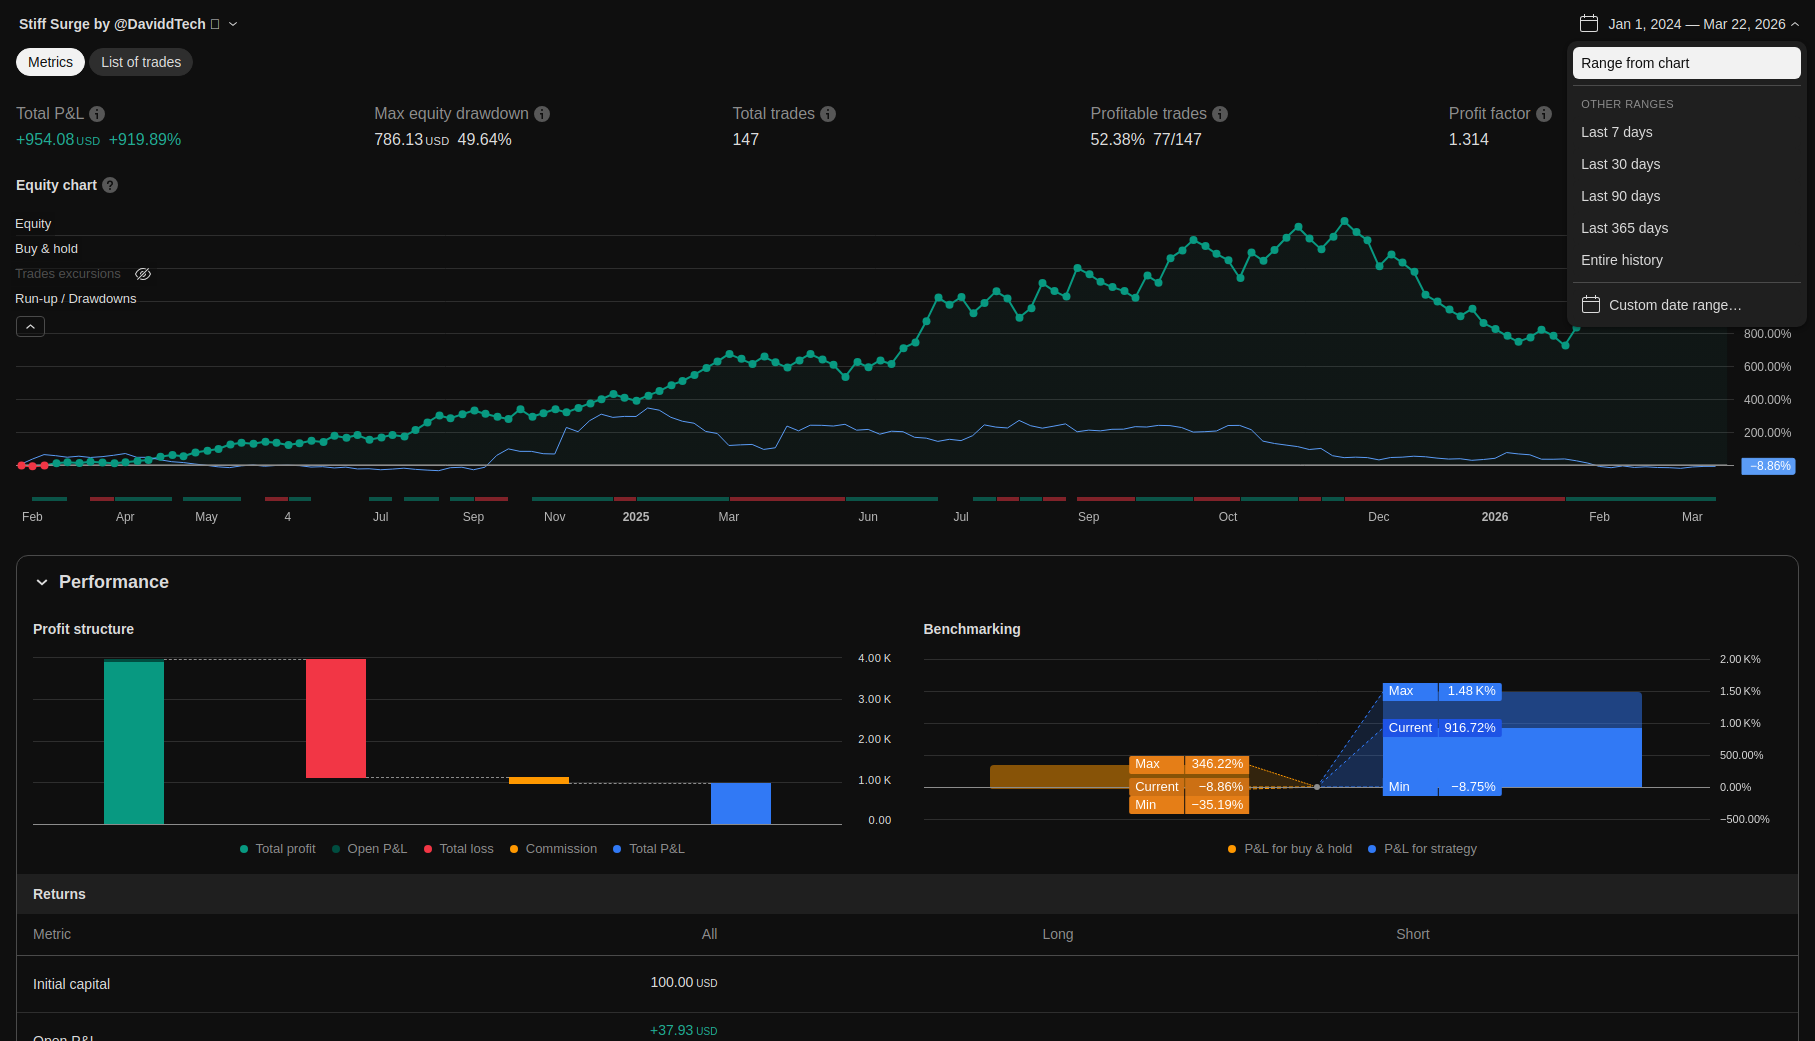Select Last 30 days range
This screenshot has width=1815, height=1041.
tap(1620, 164)
